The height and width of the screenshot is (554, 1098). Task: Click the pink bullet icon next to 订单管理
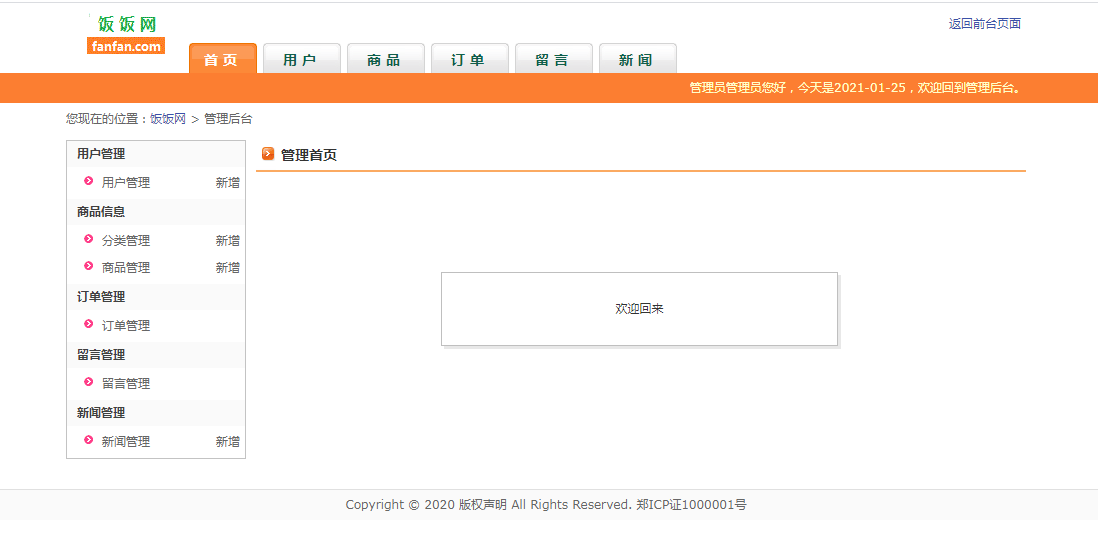(x=88, y=324)
